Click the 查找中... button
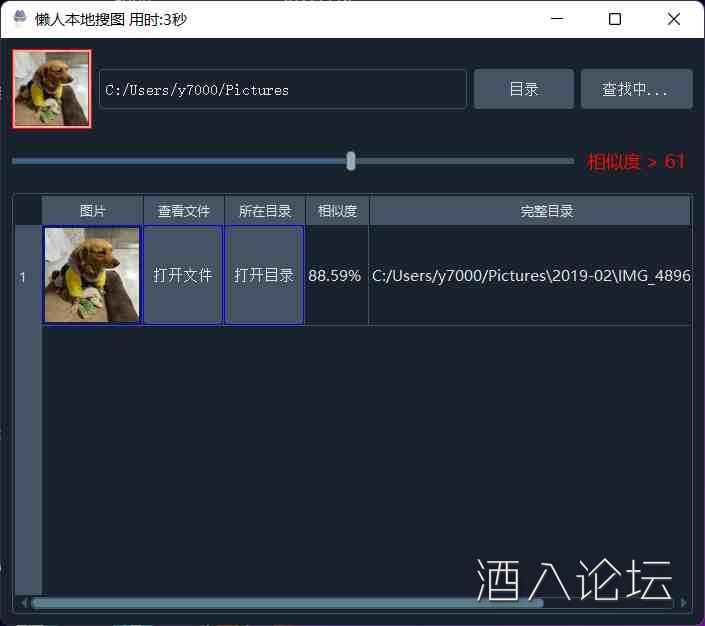705x626 pixels. pos(636,89)
